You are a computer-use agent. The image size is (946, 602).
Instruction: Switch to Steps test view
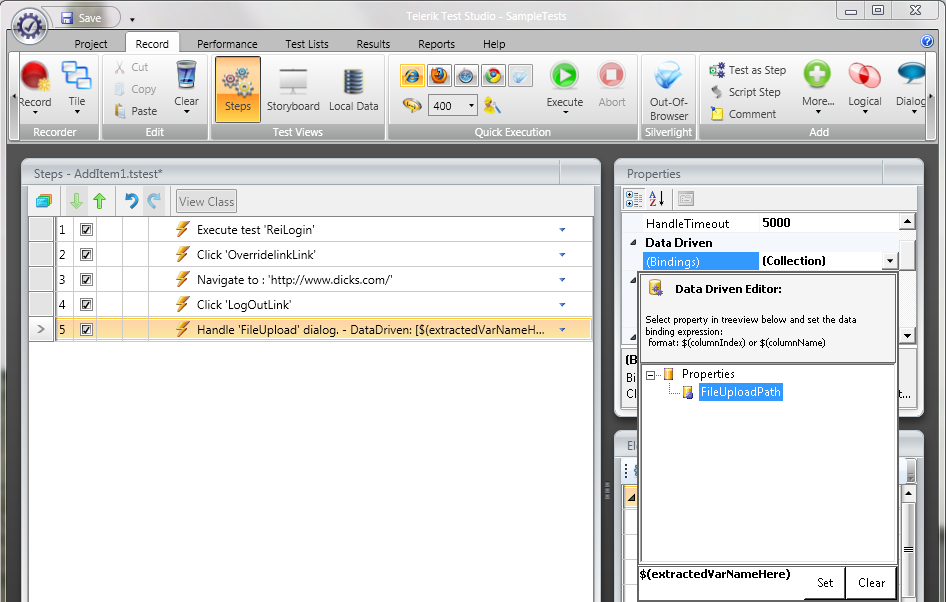tap(238, 89)
